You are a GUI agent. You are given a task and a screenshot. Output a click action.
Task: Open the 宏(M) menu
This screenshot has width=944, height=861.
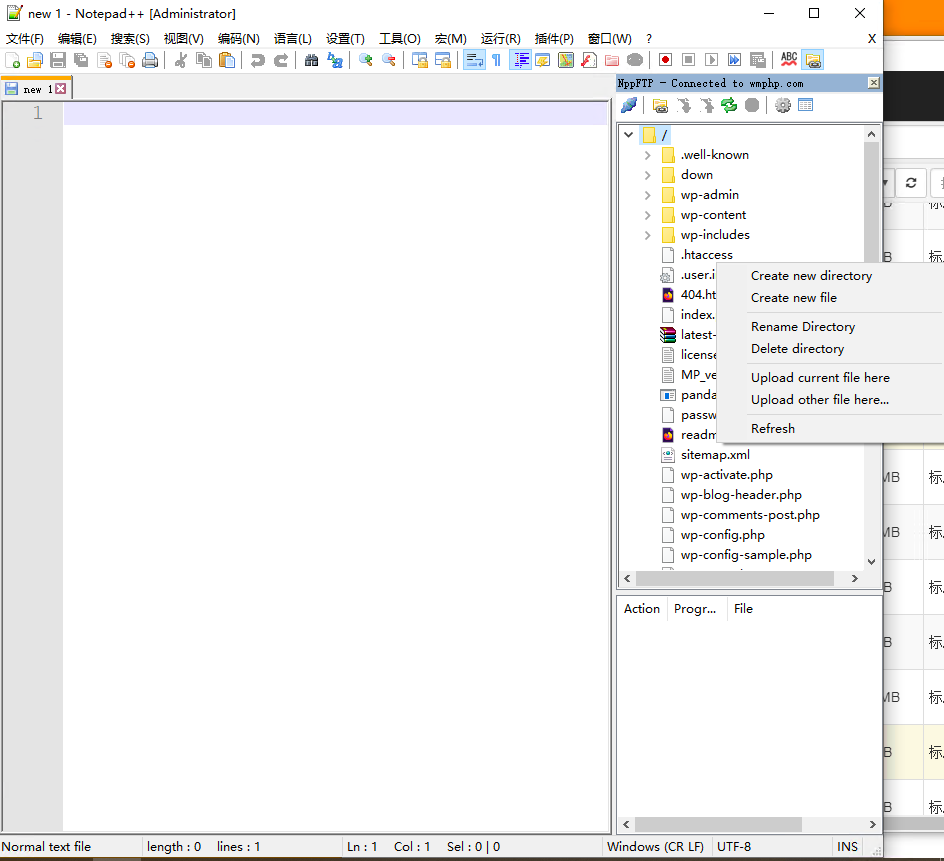(450, 39)
